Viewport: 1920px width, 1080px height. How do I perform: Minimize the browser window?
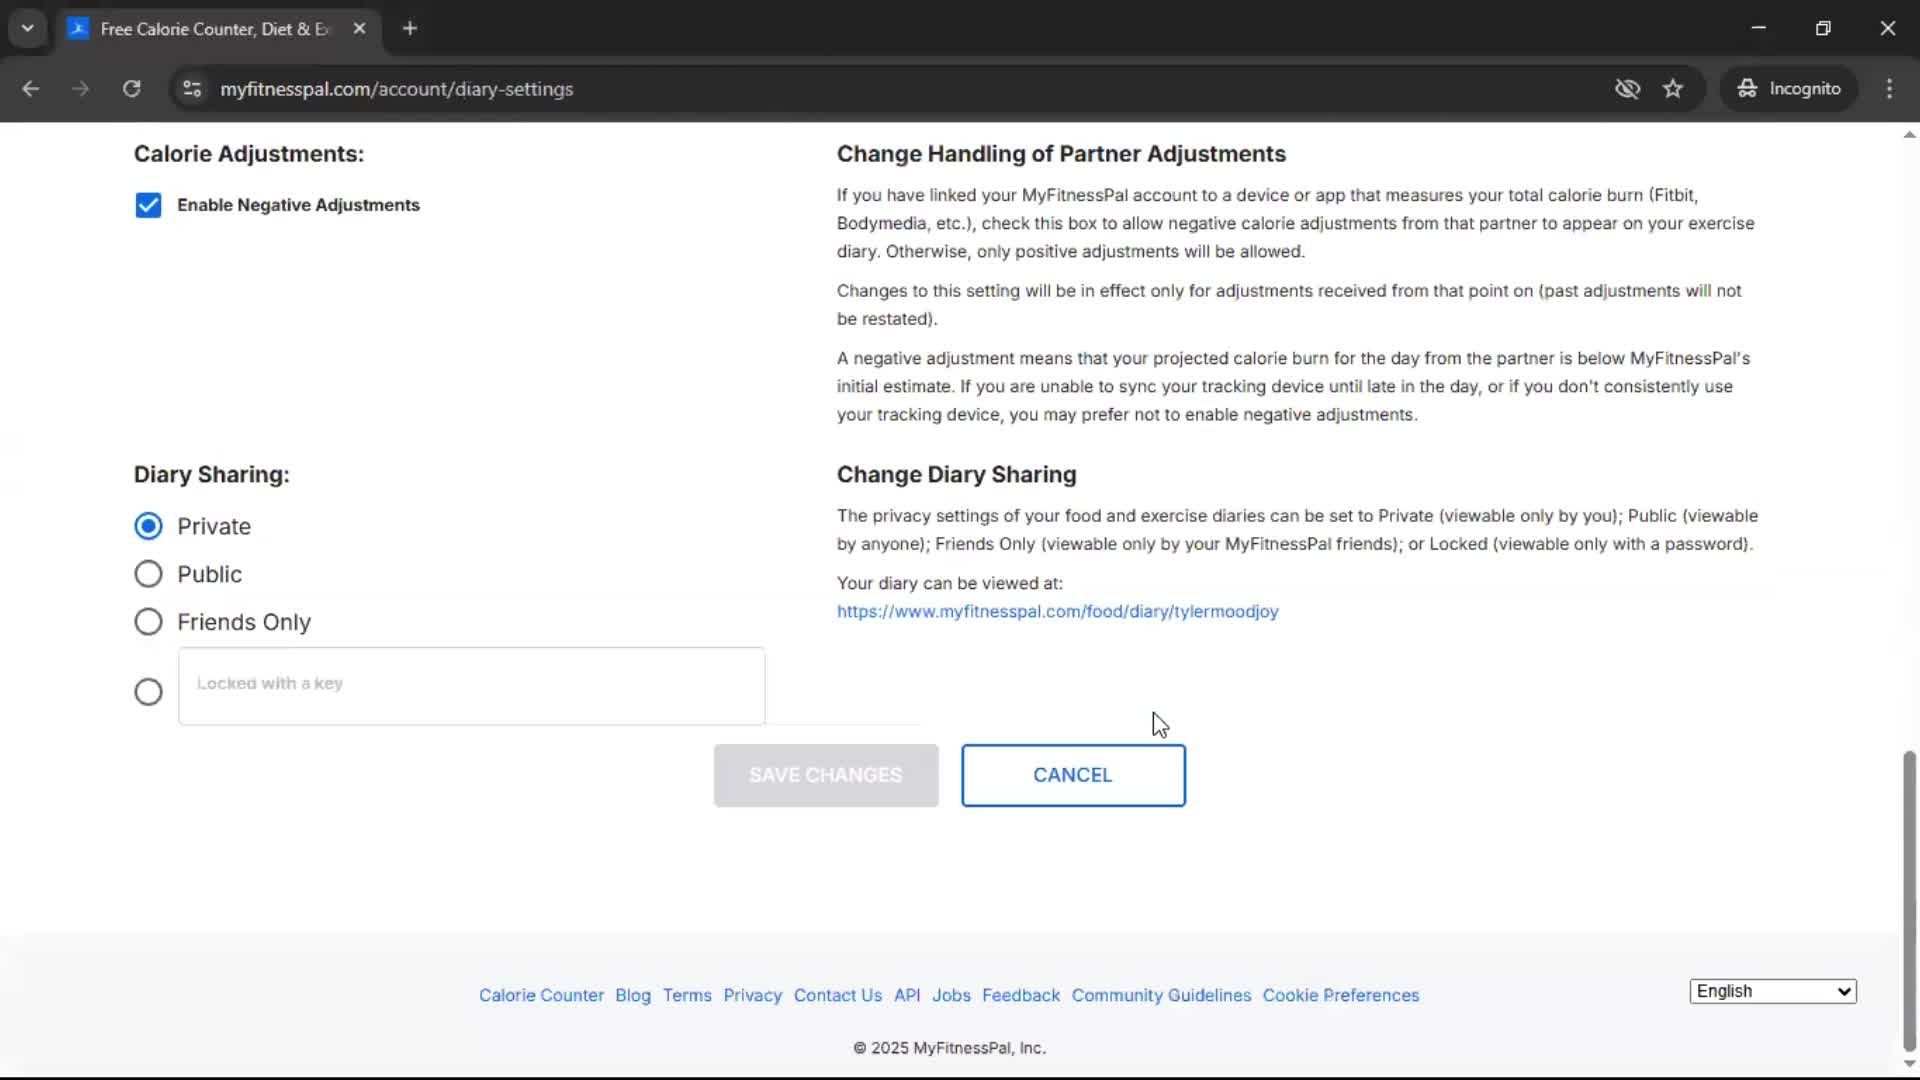[1758, 28]
